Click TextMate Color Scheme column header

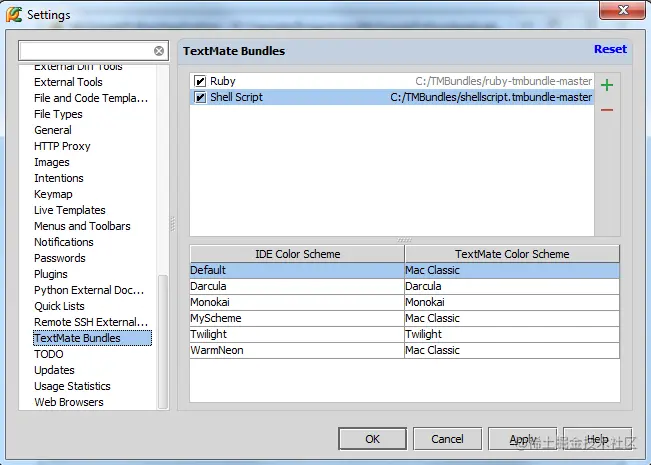click(512, 254)
